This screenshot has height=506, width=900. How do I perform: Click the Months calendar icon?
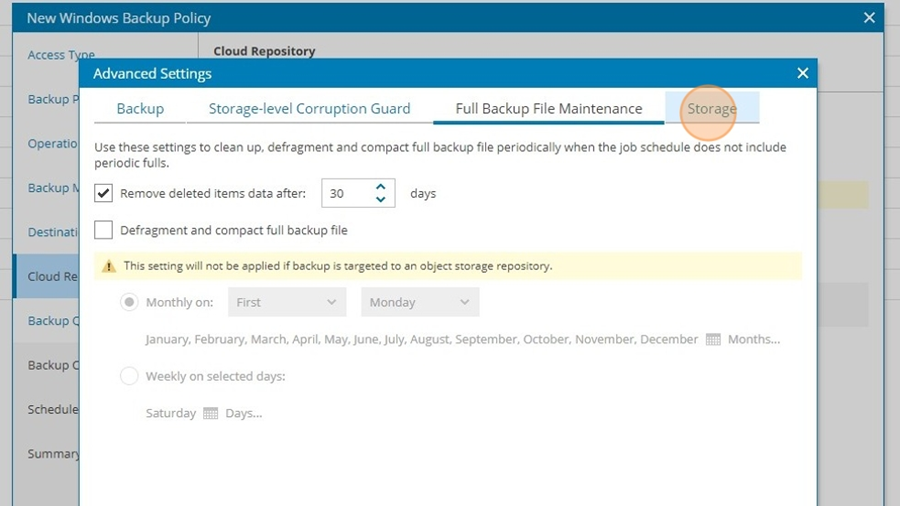point(713,340)
